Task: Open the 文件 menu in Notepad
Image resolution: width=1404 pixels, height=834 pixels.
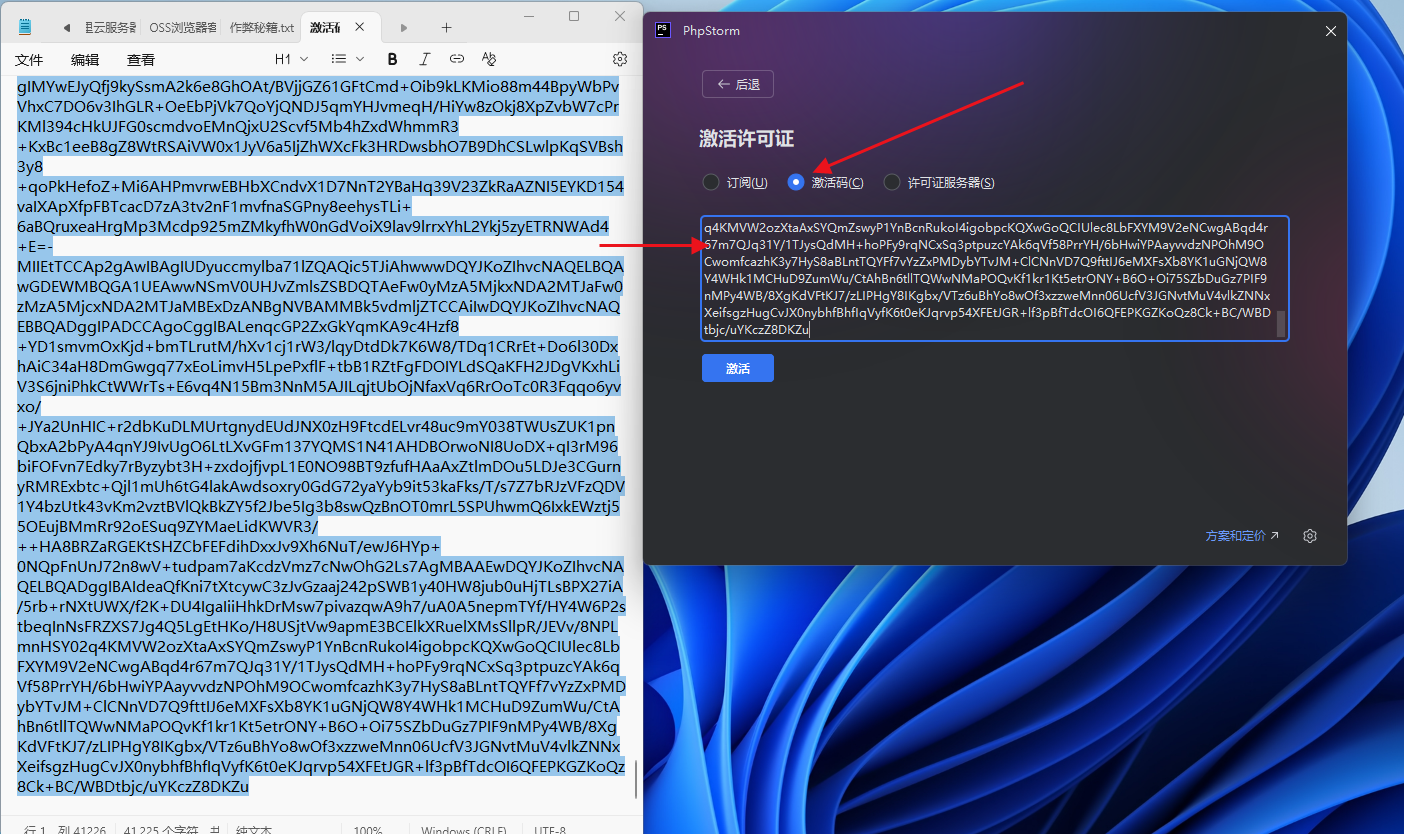Action: 30,60
